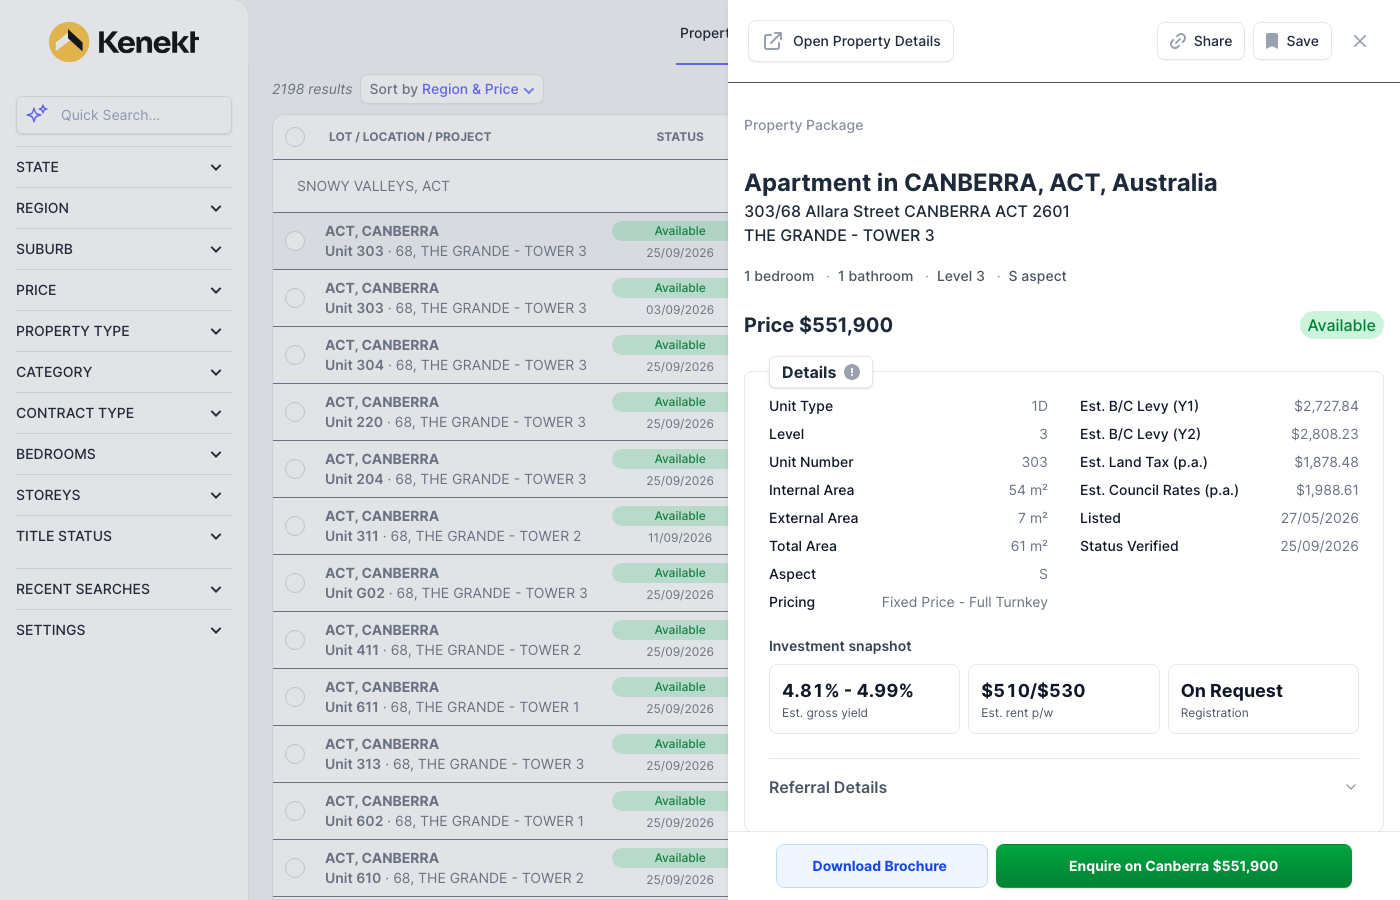Viewport: 1400px width, 900px height.
Task: Download the property brochure
Action: tap(882, 866)
